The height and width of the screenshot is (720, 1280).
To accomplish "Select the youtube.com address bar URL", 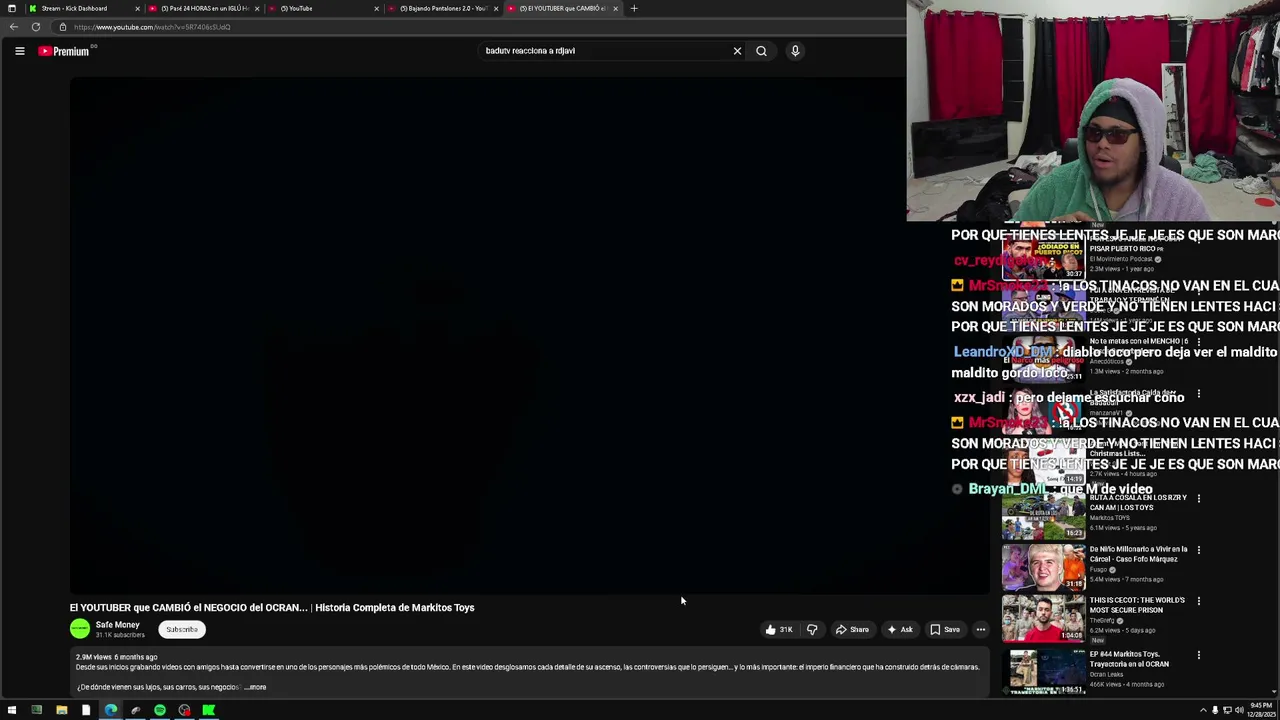I will (x=152, y=27).
